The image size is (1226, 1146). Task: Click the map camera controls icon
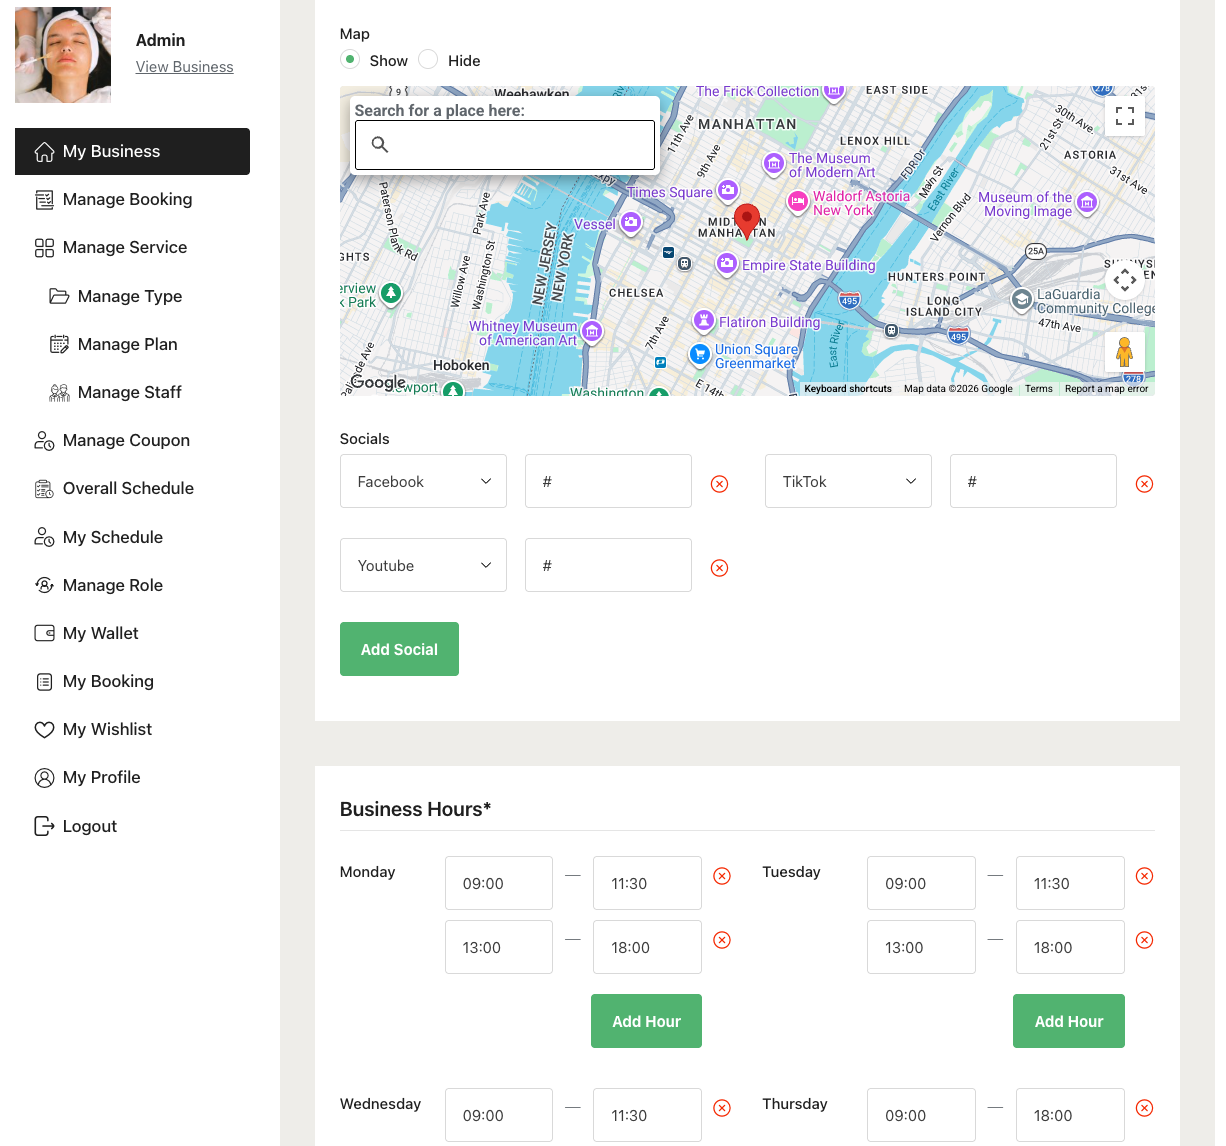click(x=1125, y=279)
